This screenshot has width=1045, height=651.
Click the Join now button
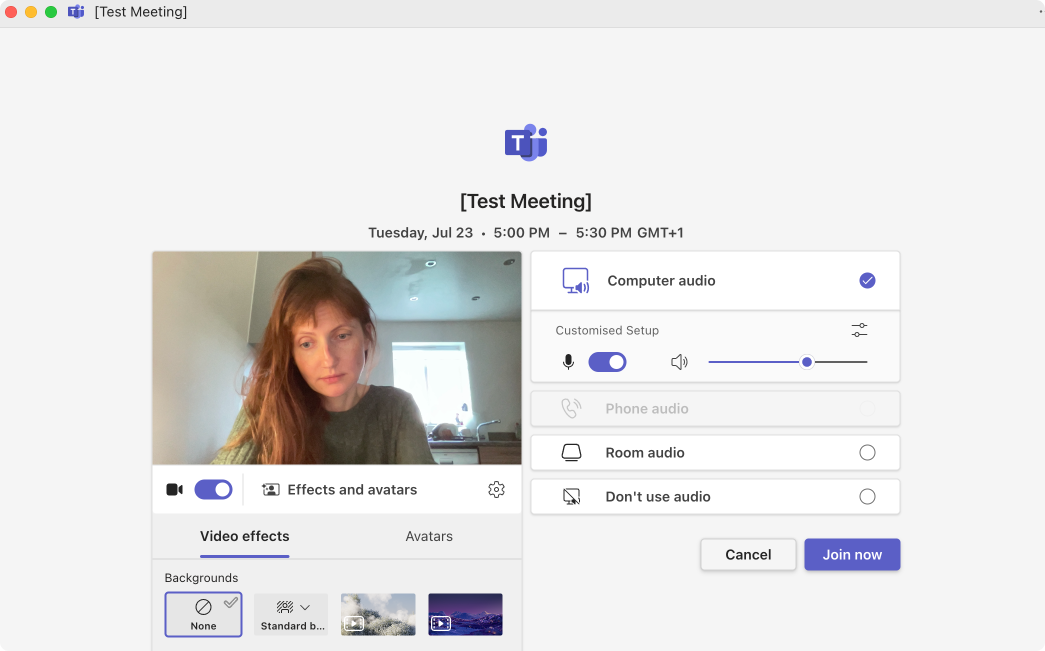click(852, 554)
